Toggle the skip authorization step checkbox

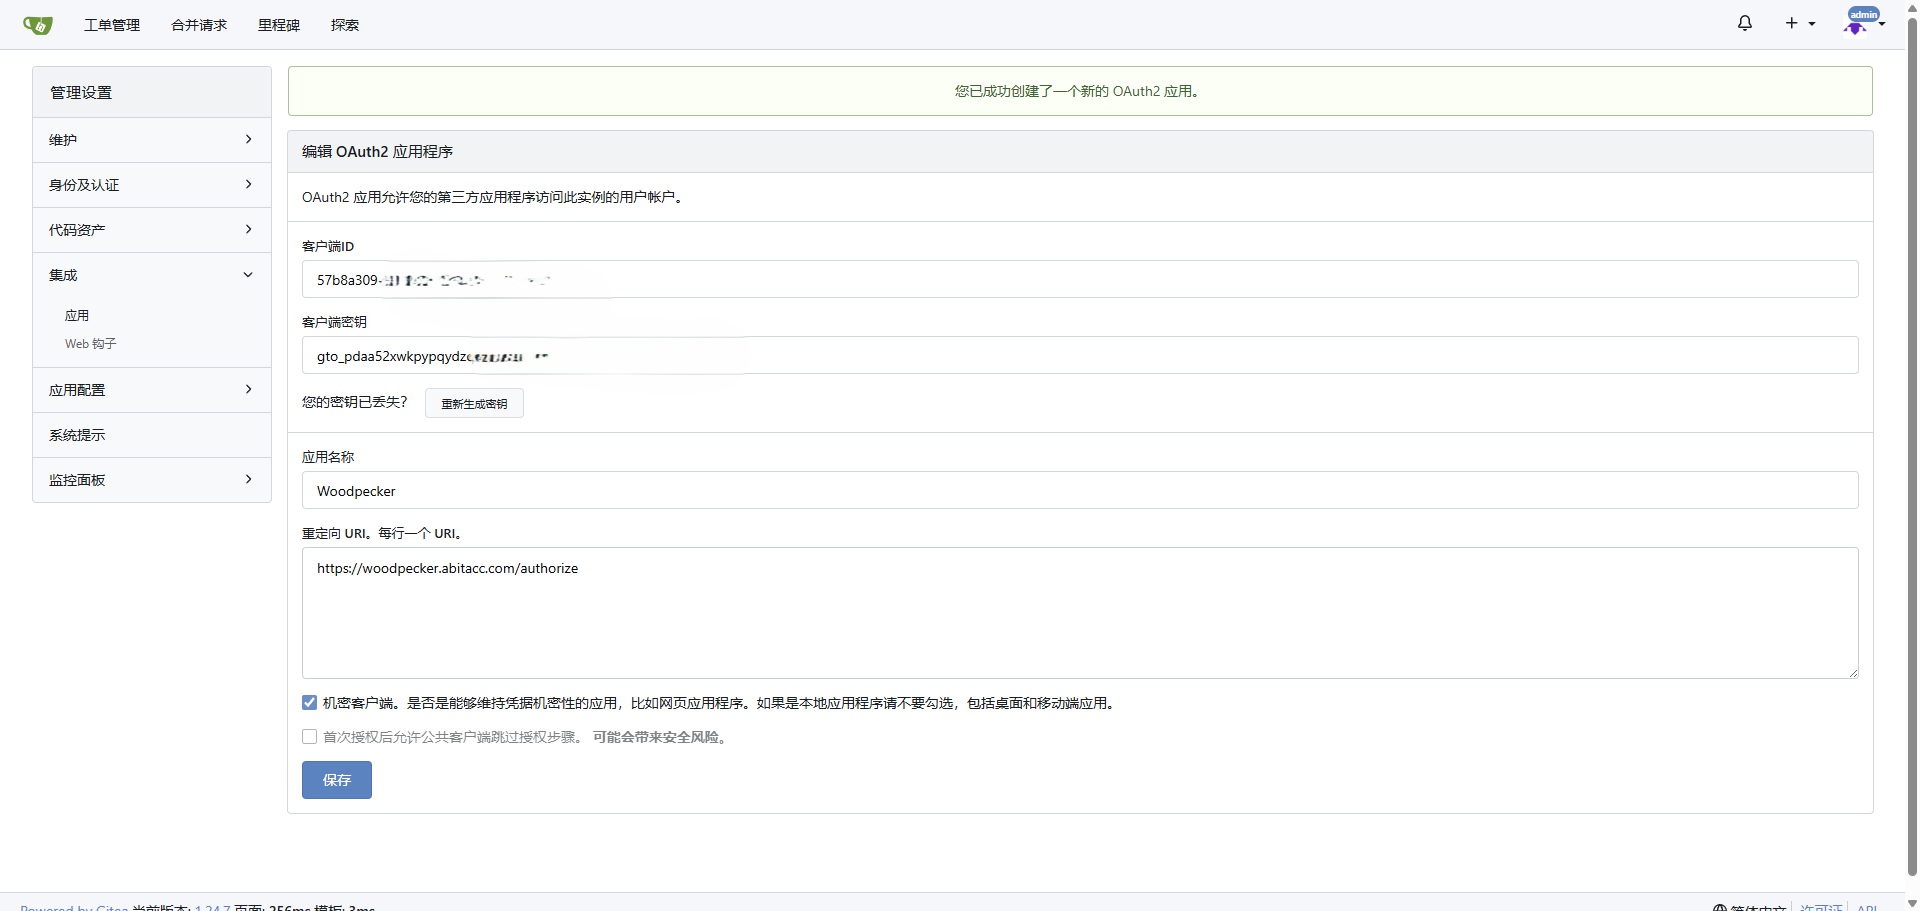(x=310, y=737)
